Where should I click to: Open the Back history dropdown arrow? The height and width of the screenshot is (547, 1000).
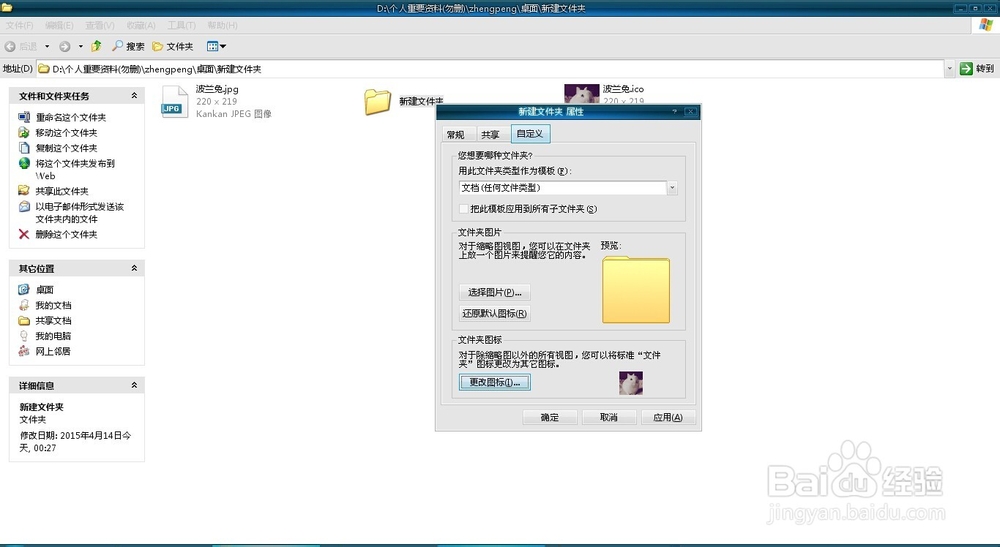[47, 47]
